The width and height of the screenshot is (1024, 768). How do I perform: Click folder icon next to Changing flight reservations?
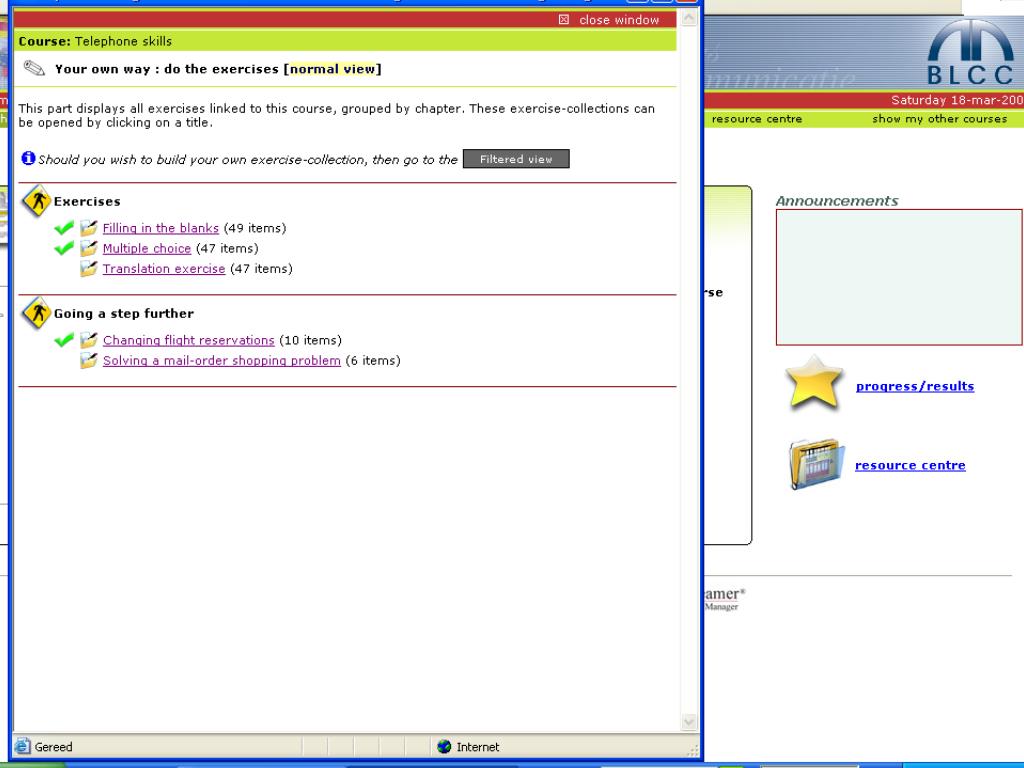[89, 340]
